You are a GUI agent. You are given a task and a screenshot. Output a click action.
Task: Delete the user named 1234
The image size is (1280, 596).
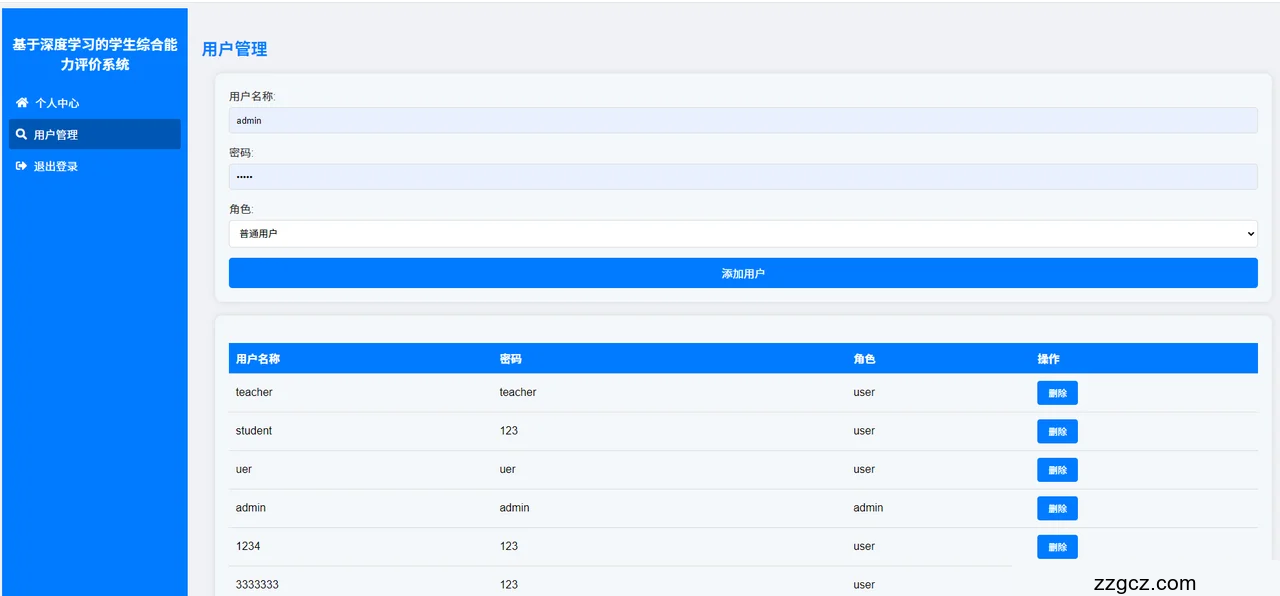point(1057,547)
